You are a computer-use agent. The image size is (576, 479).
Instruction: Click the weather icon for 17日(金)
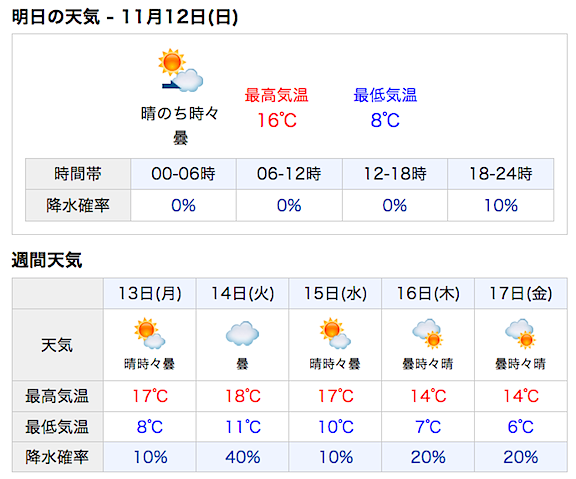tap(521, 333)
